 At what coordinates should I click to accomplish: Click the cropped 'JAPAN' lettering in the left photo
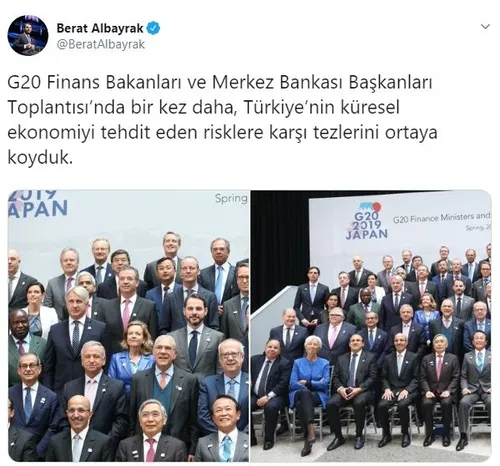pyautogui.click(x=38, y=209)
